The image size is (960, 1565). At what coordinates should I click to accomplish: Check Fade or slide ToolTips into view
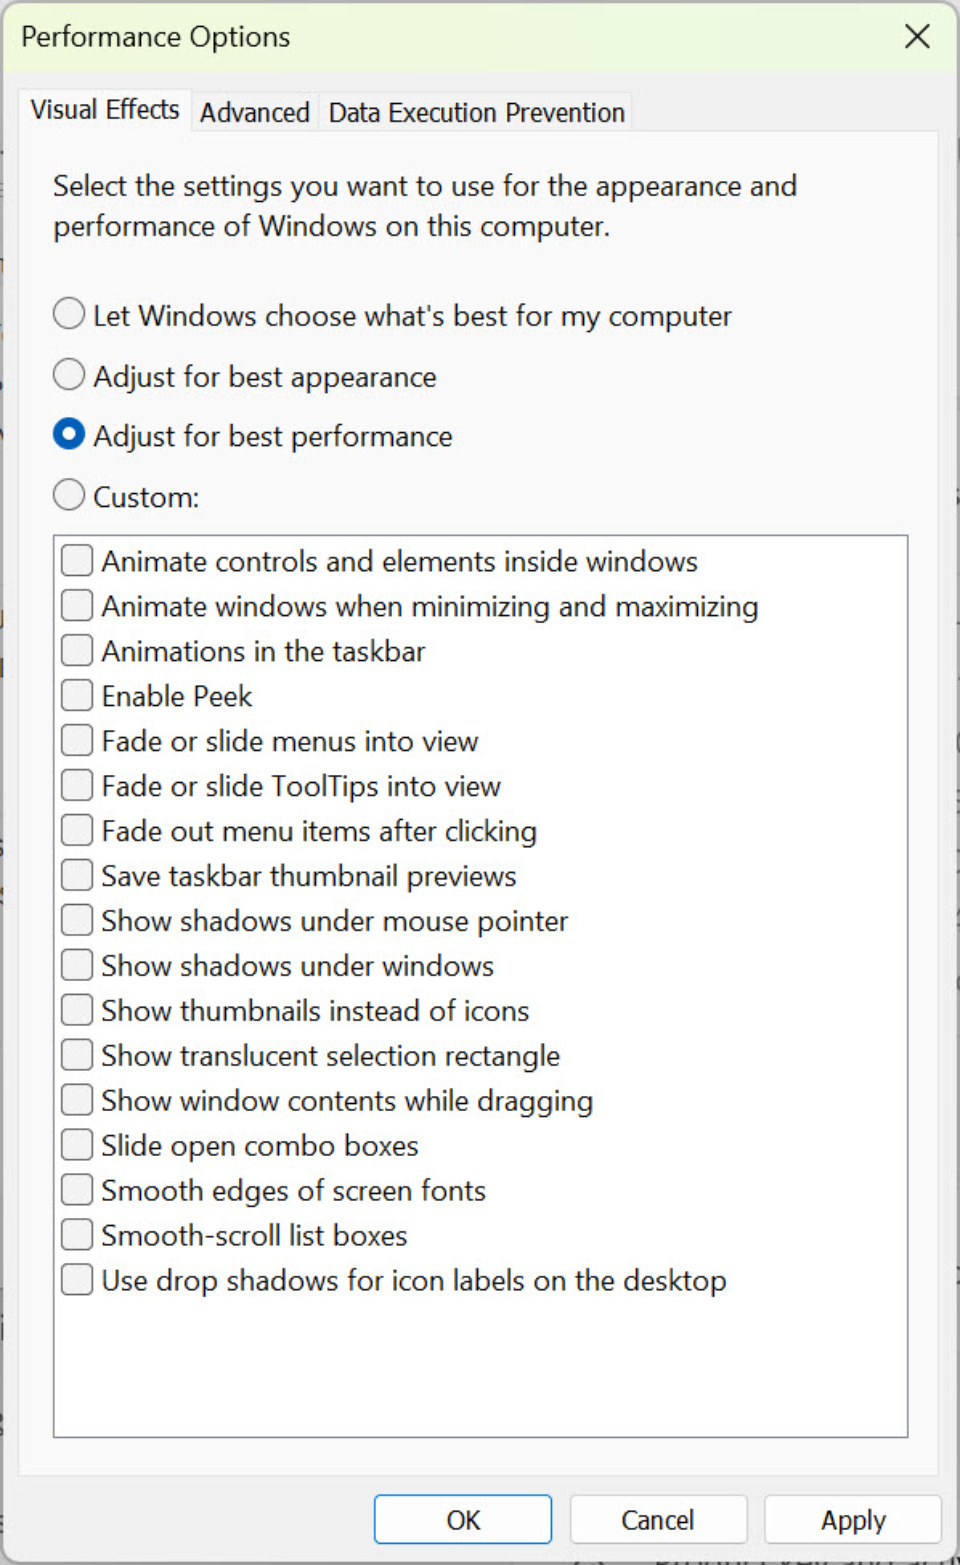(x=76, y=785)
